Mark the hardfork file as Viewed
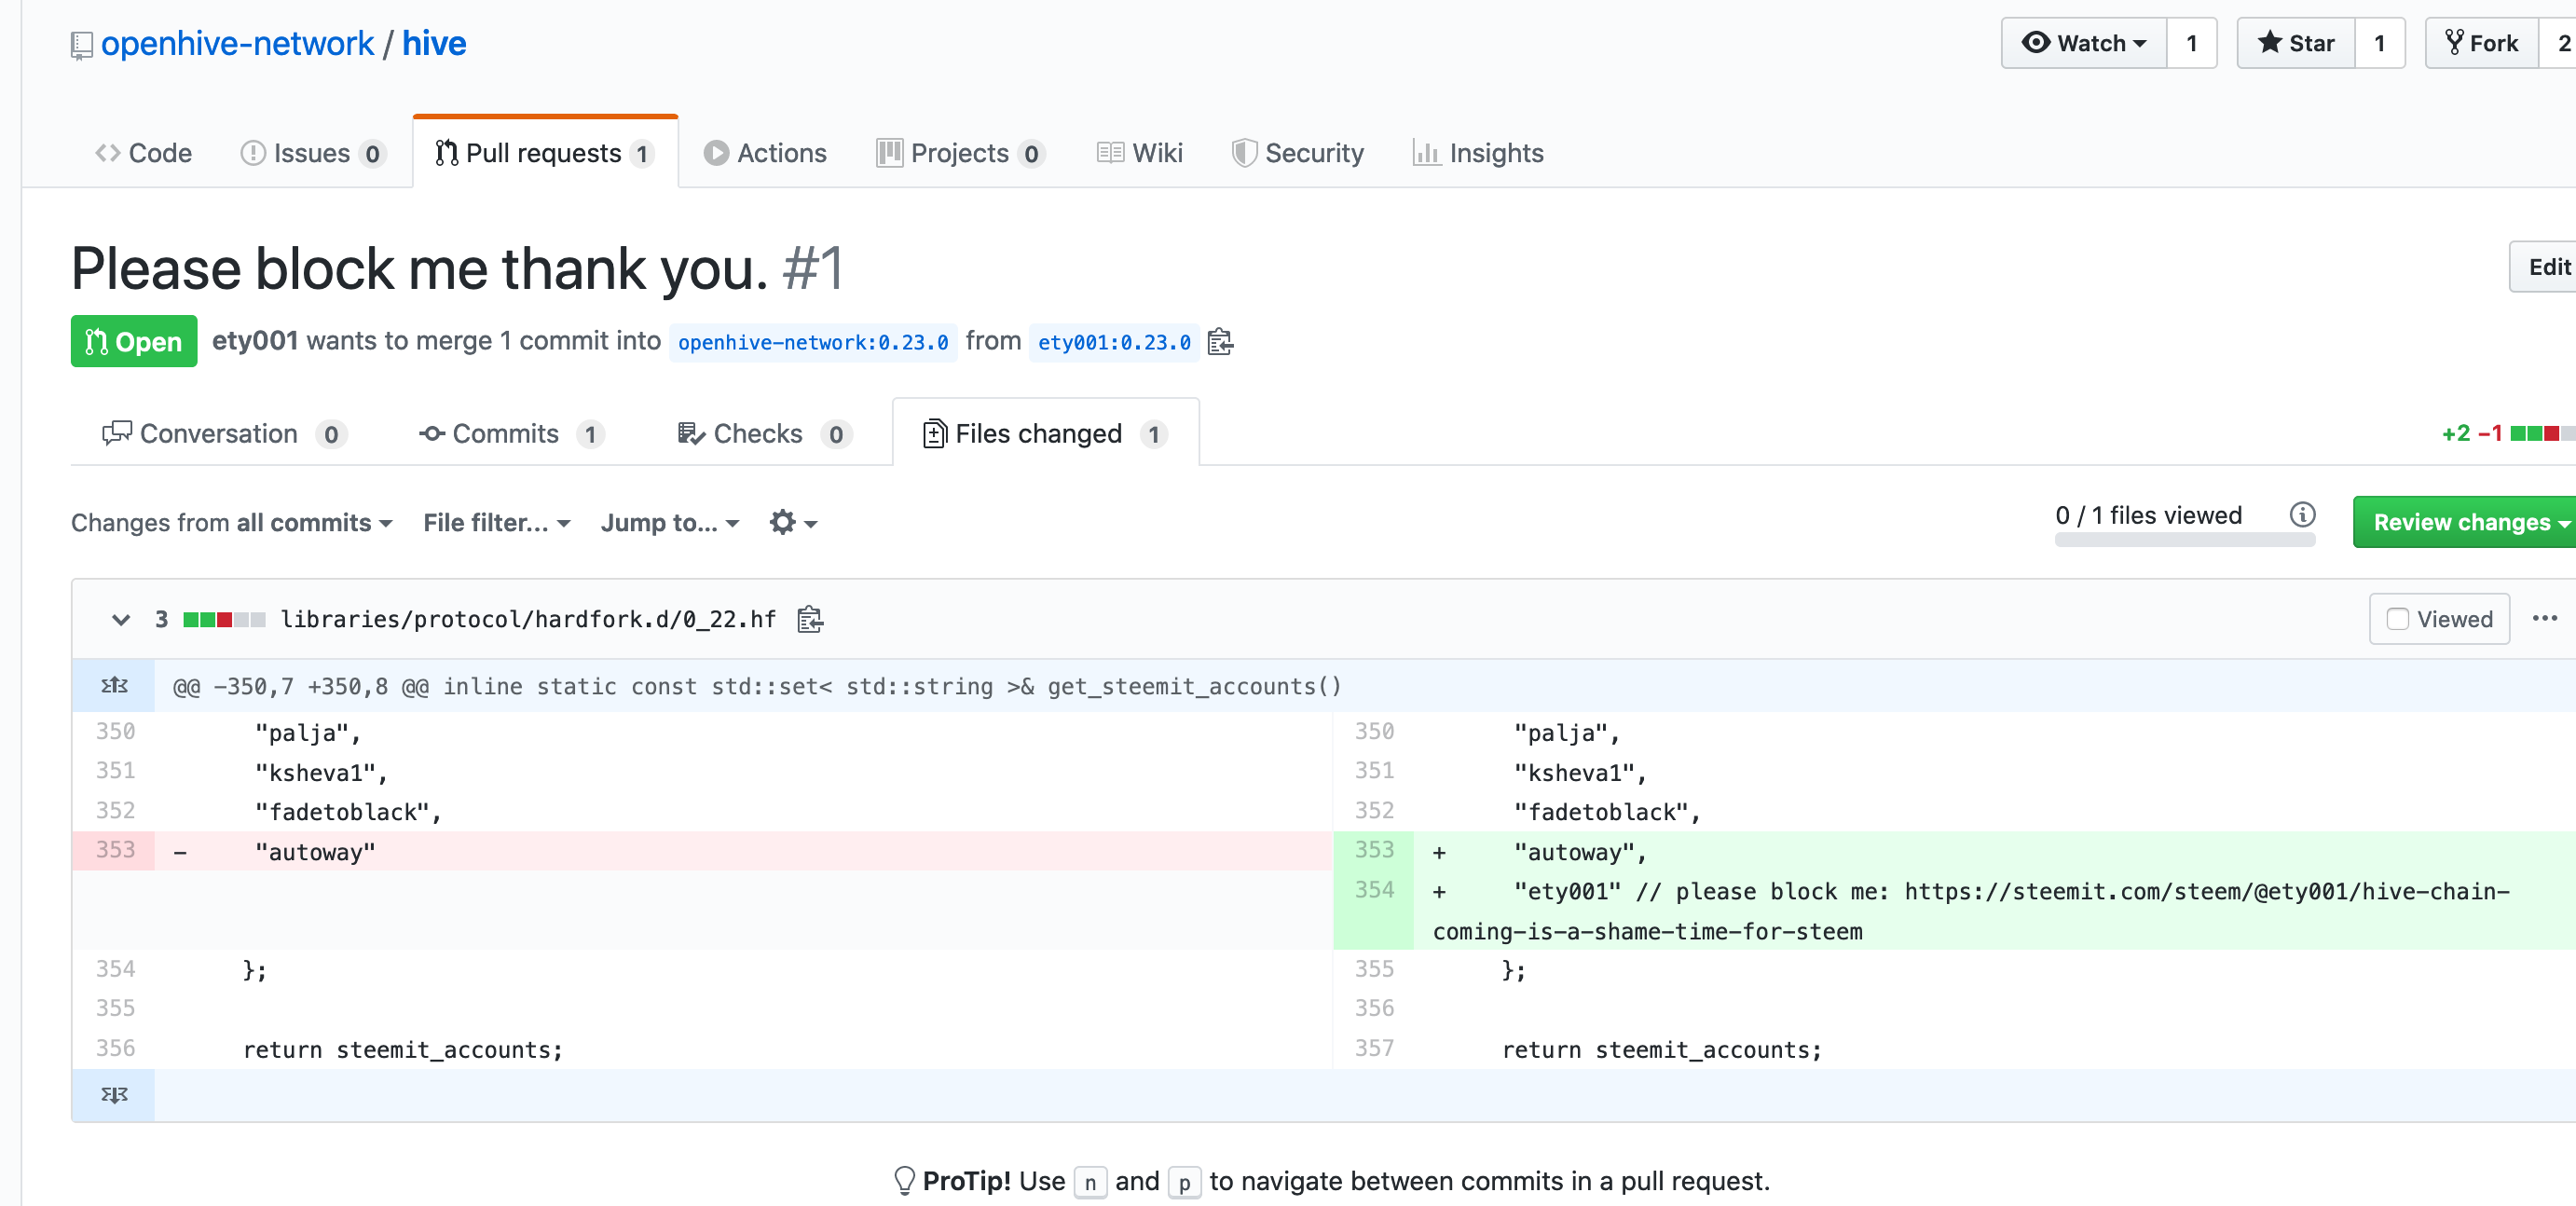Image resolution: width=2576 pixels, height=1206 pixels. coord(2438,619)
